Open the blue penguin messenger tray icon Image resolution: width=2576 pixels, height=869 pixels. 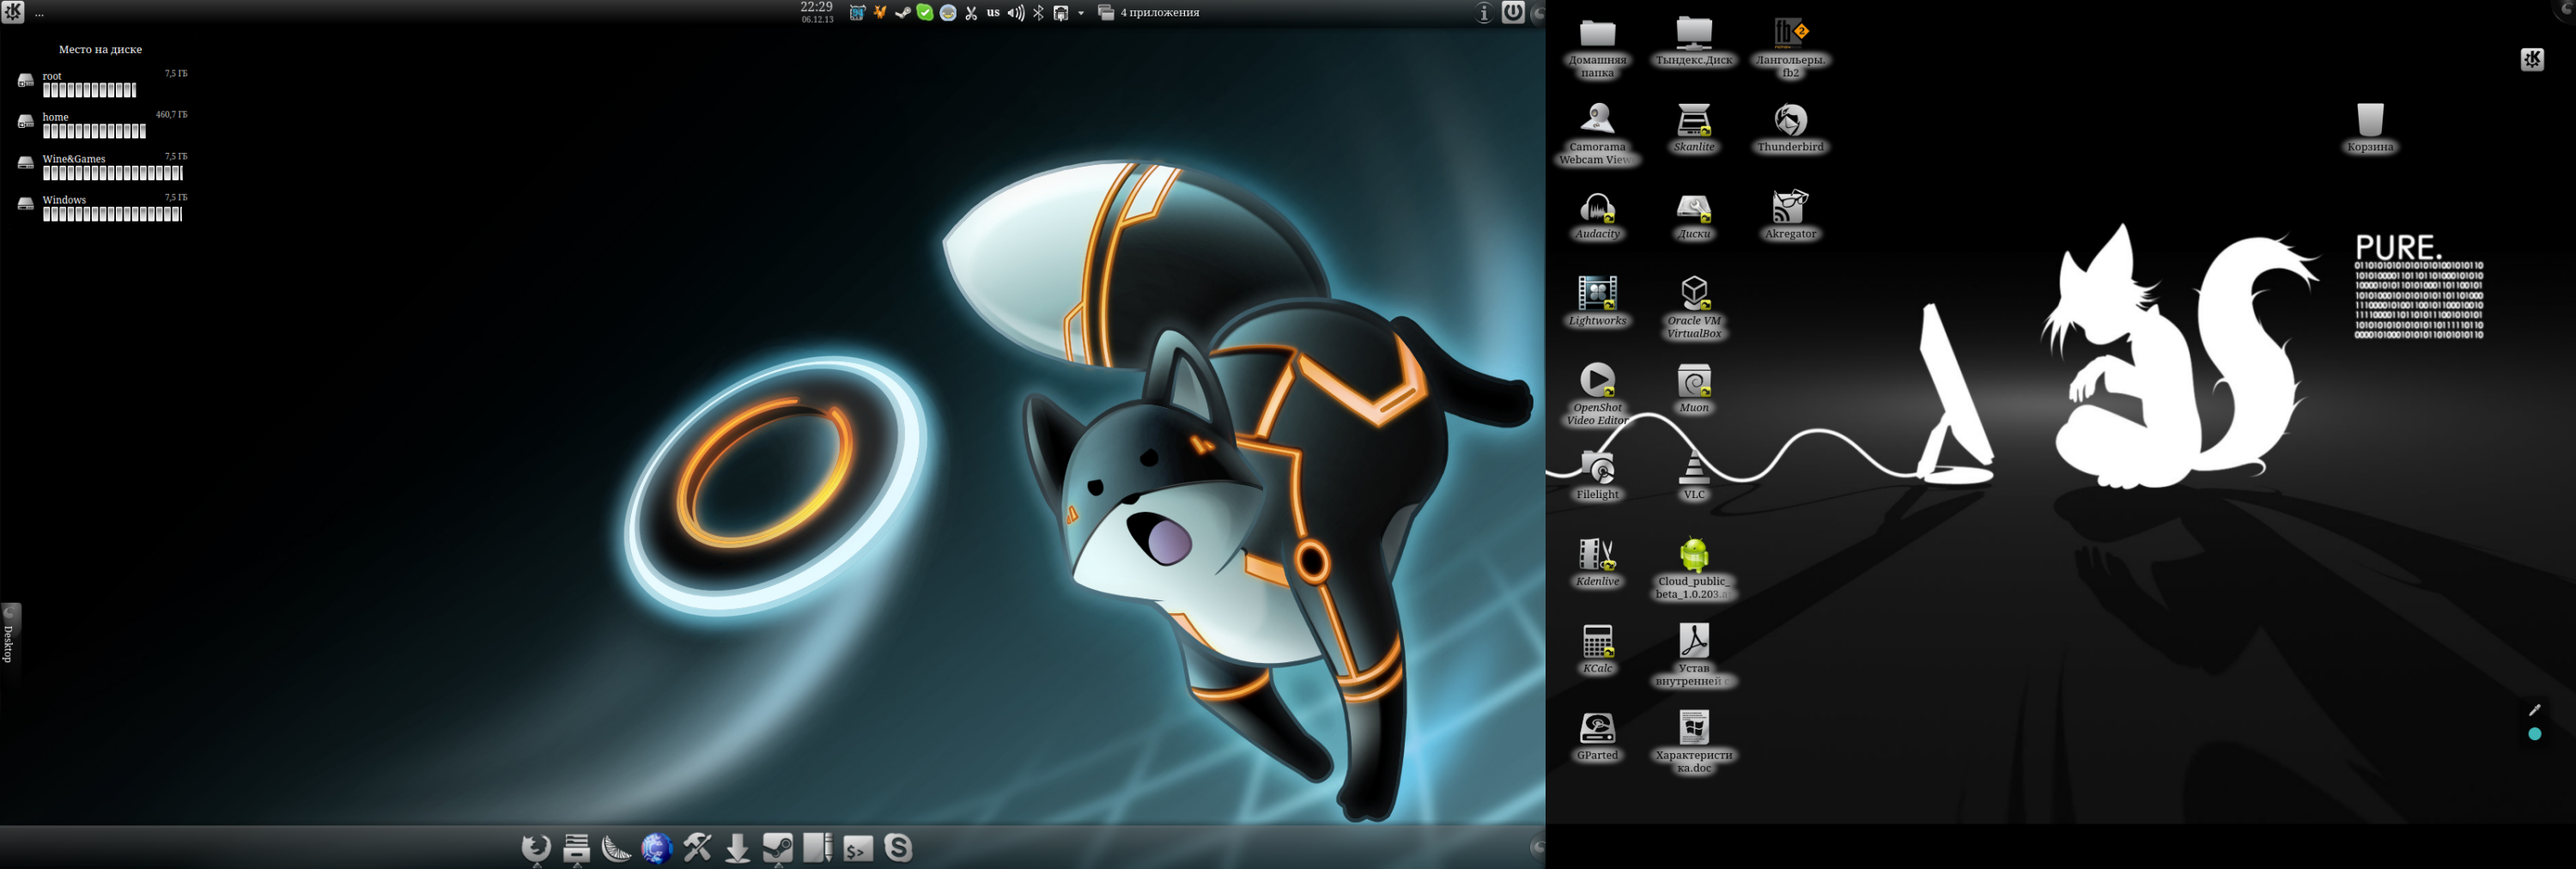click(948, 13)
